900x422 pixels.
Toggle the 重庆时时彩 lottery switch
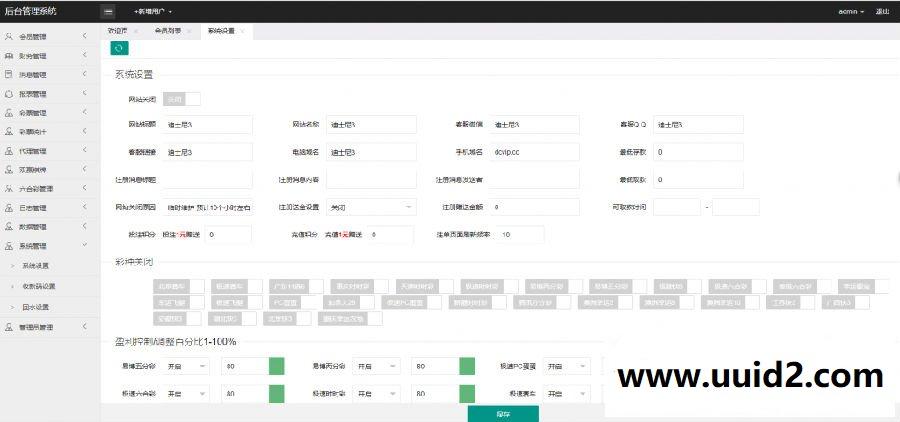tap(359, 286)
